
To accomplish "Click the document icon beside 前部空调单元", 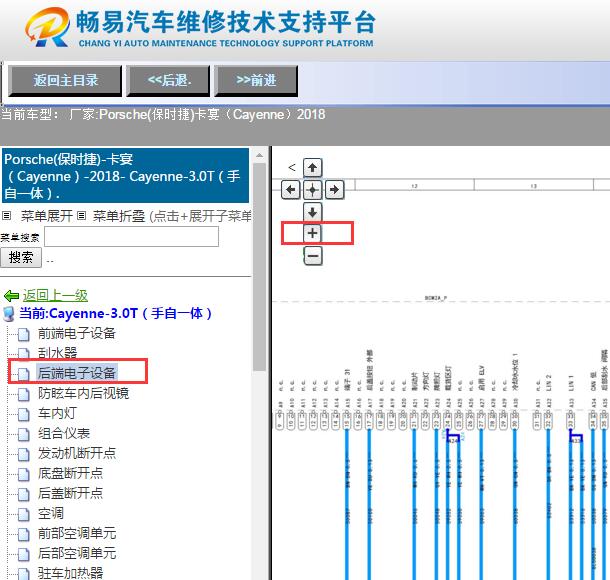I will (x=23, y=534).
